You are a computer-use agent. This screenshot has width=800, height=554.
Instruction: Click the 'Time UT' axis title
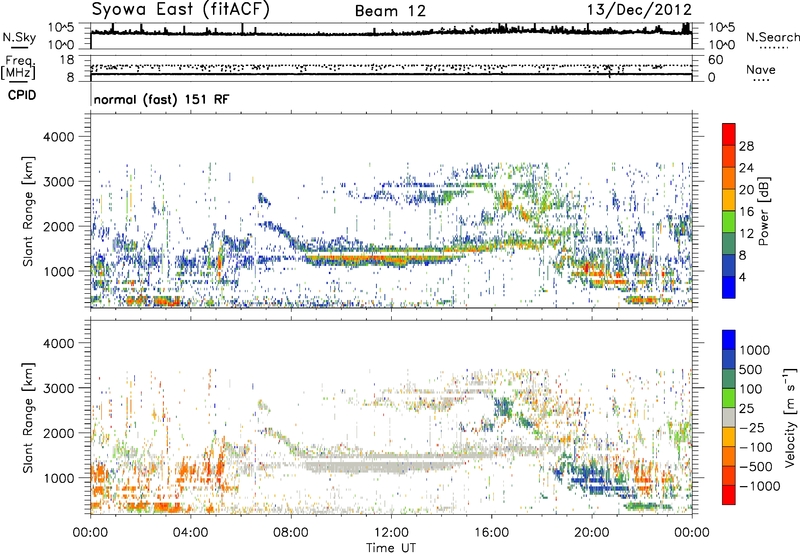[391, 548]
